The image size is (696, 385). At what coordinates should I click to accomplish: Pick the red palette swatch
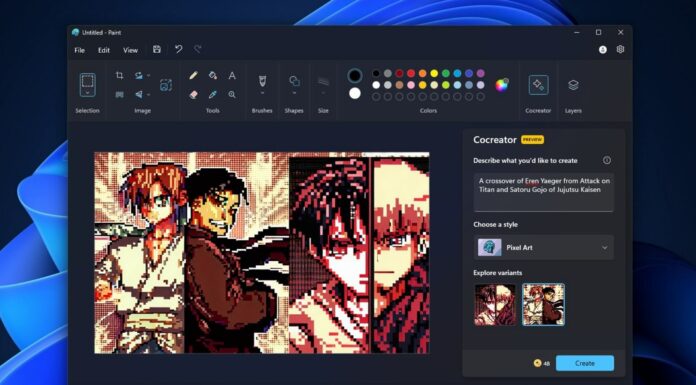pos(411,73)
